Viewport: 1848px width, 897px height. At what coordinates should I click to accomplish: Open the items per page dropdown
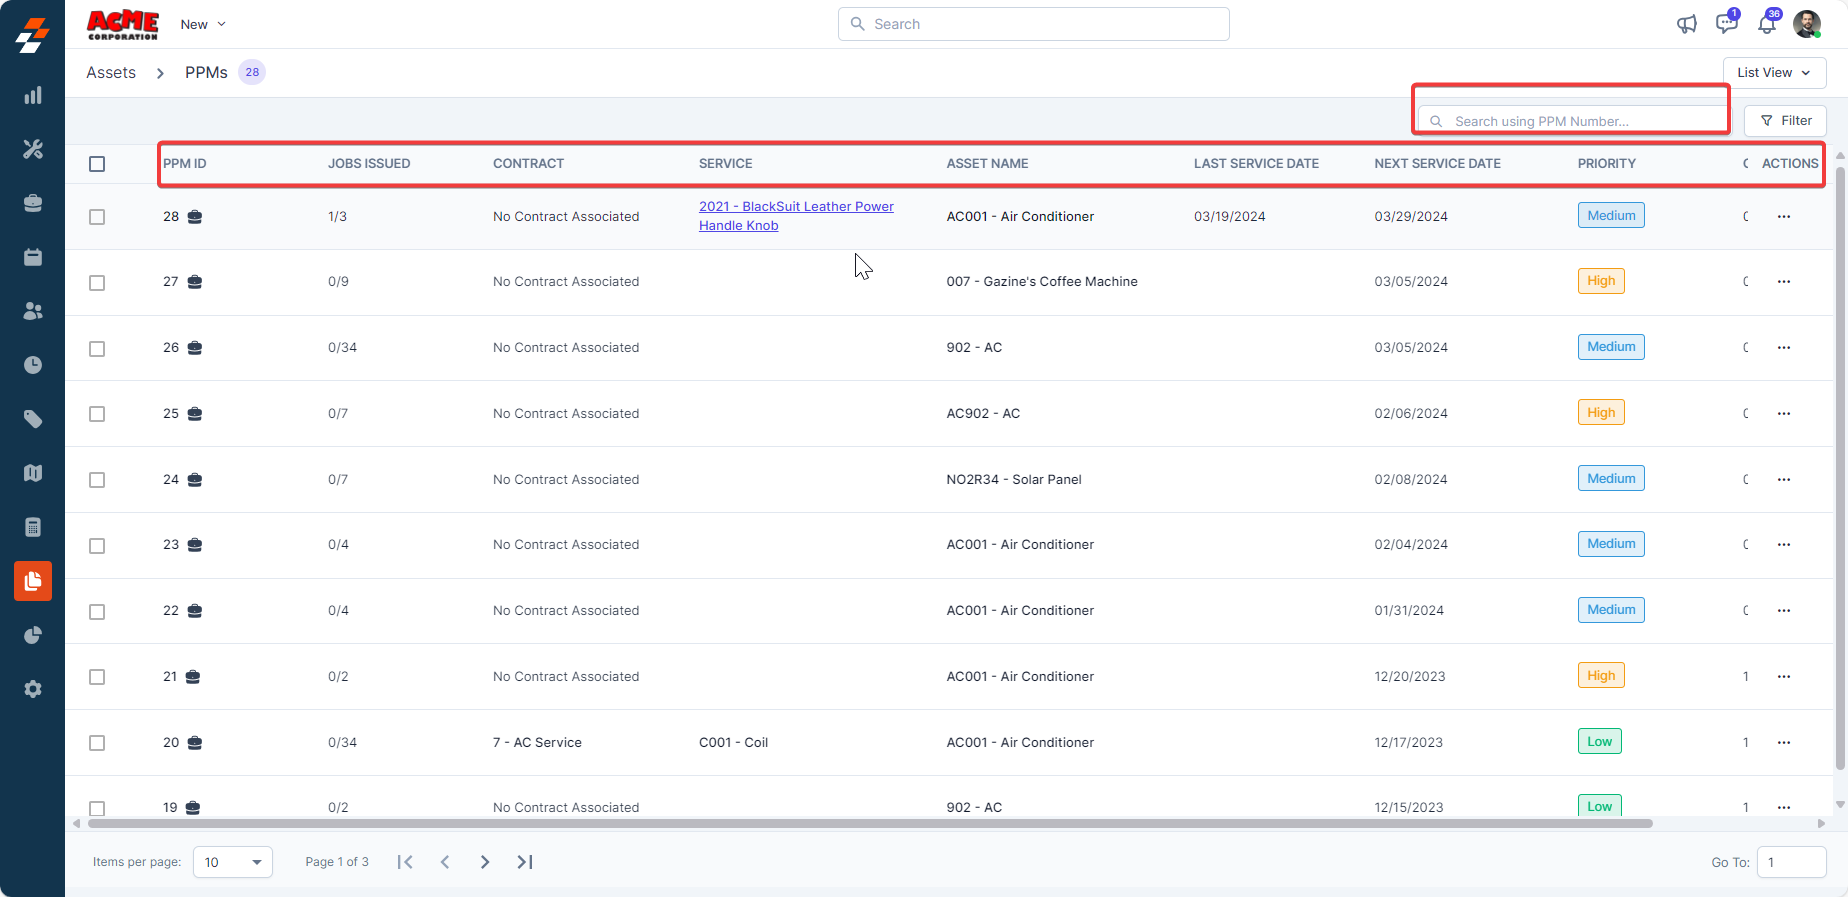tap(232, 862)
